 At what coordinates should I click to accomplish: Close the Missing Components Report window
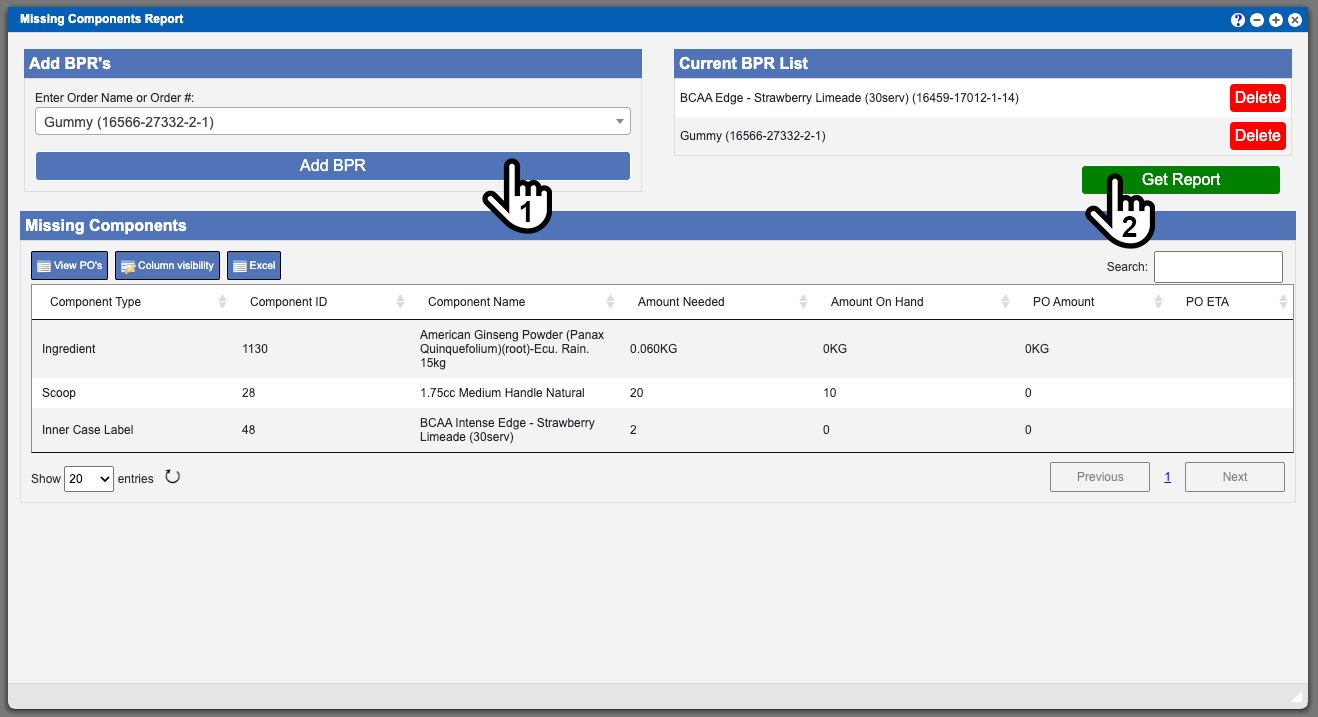tap(1295, 20)
